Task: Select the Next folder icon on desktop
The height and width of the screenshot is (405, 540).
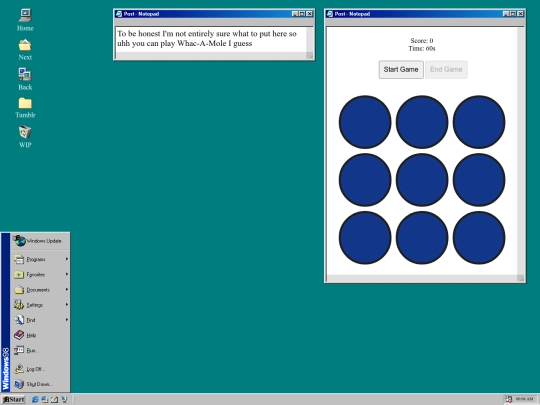Action: [x=25, y=50]
